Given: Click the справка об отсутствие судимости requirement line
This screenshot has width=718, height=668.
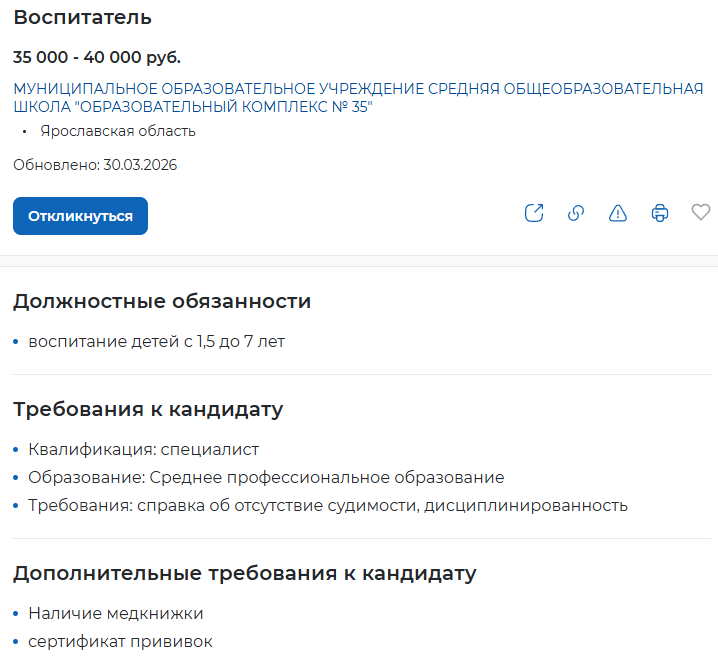Looking at the screenshot, I should pyautogui.click(x=328, y=505).
